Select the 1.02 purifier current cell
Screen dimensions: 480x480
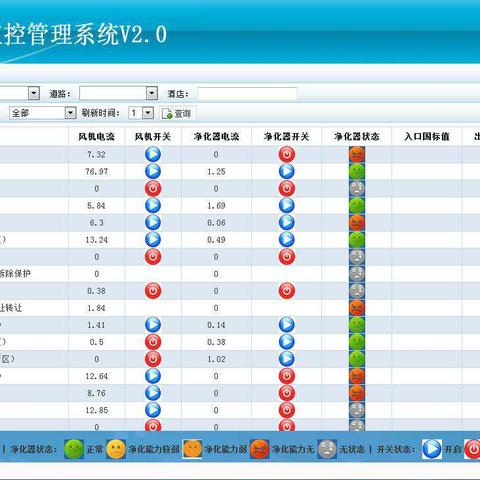click(216, 359)
